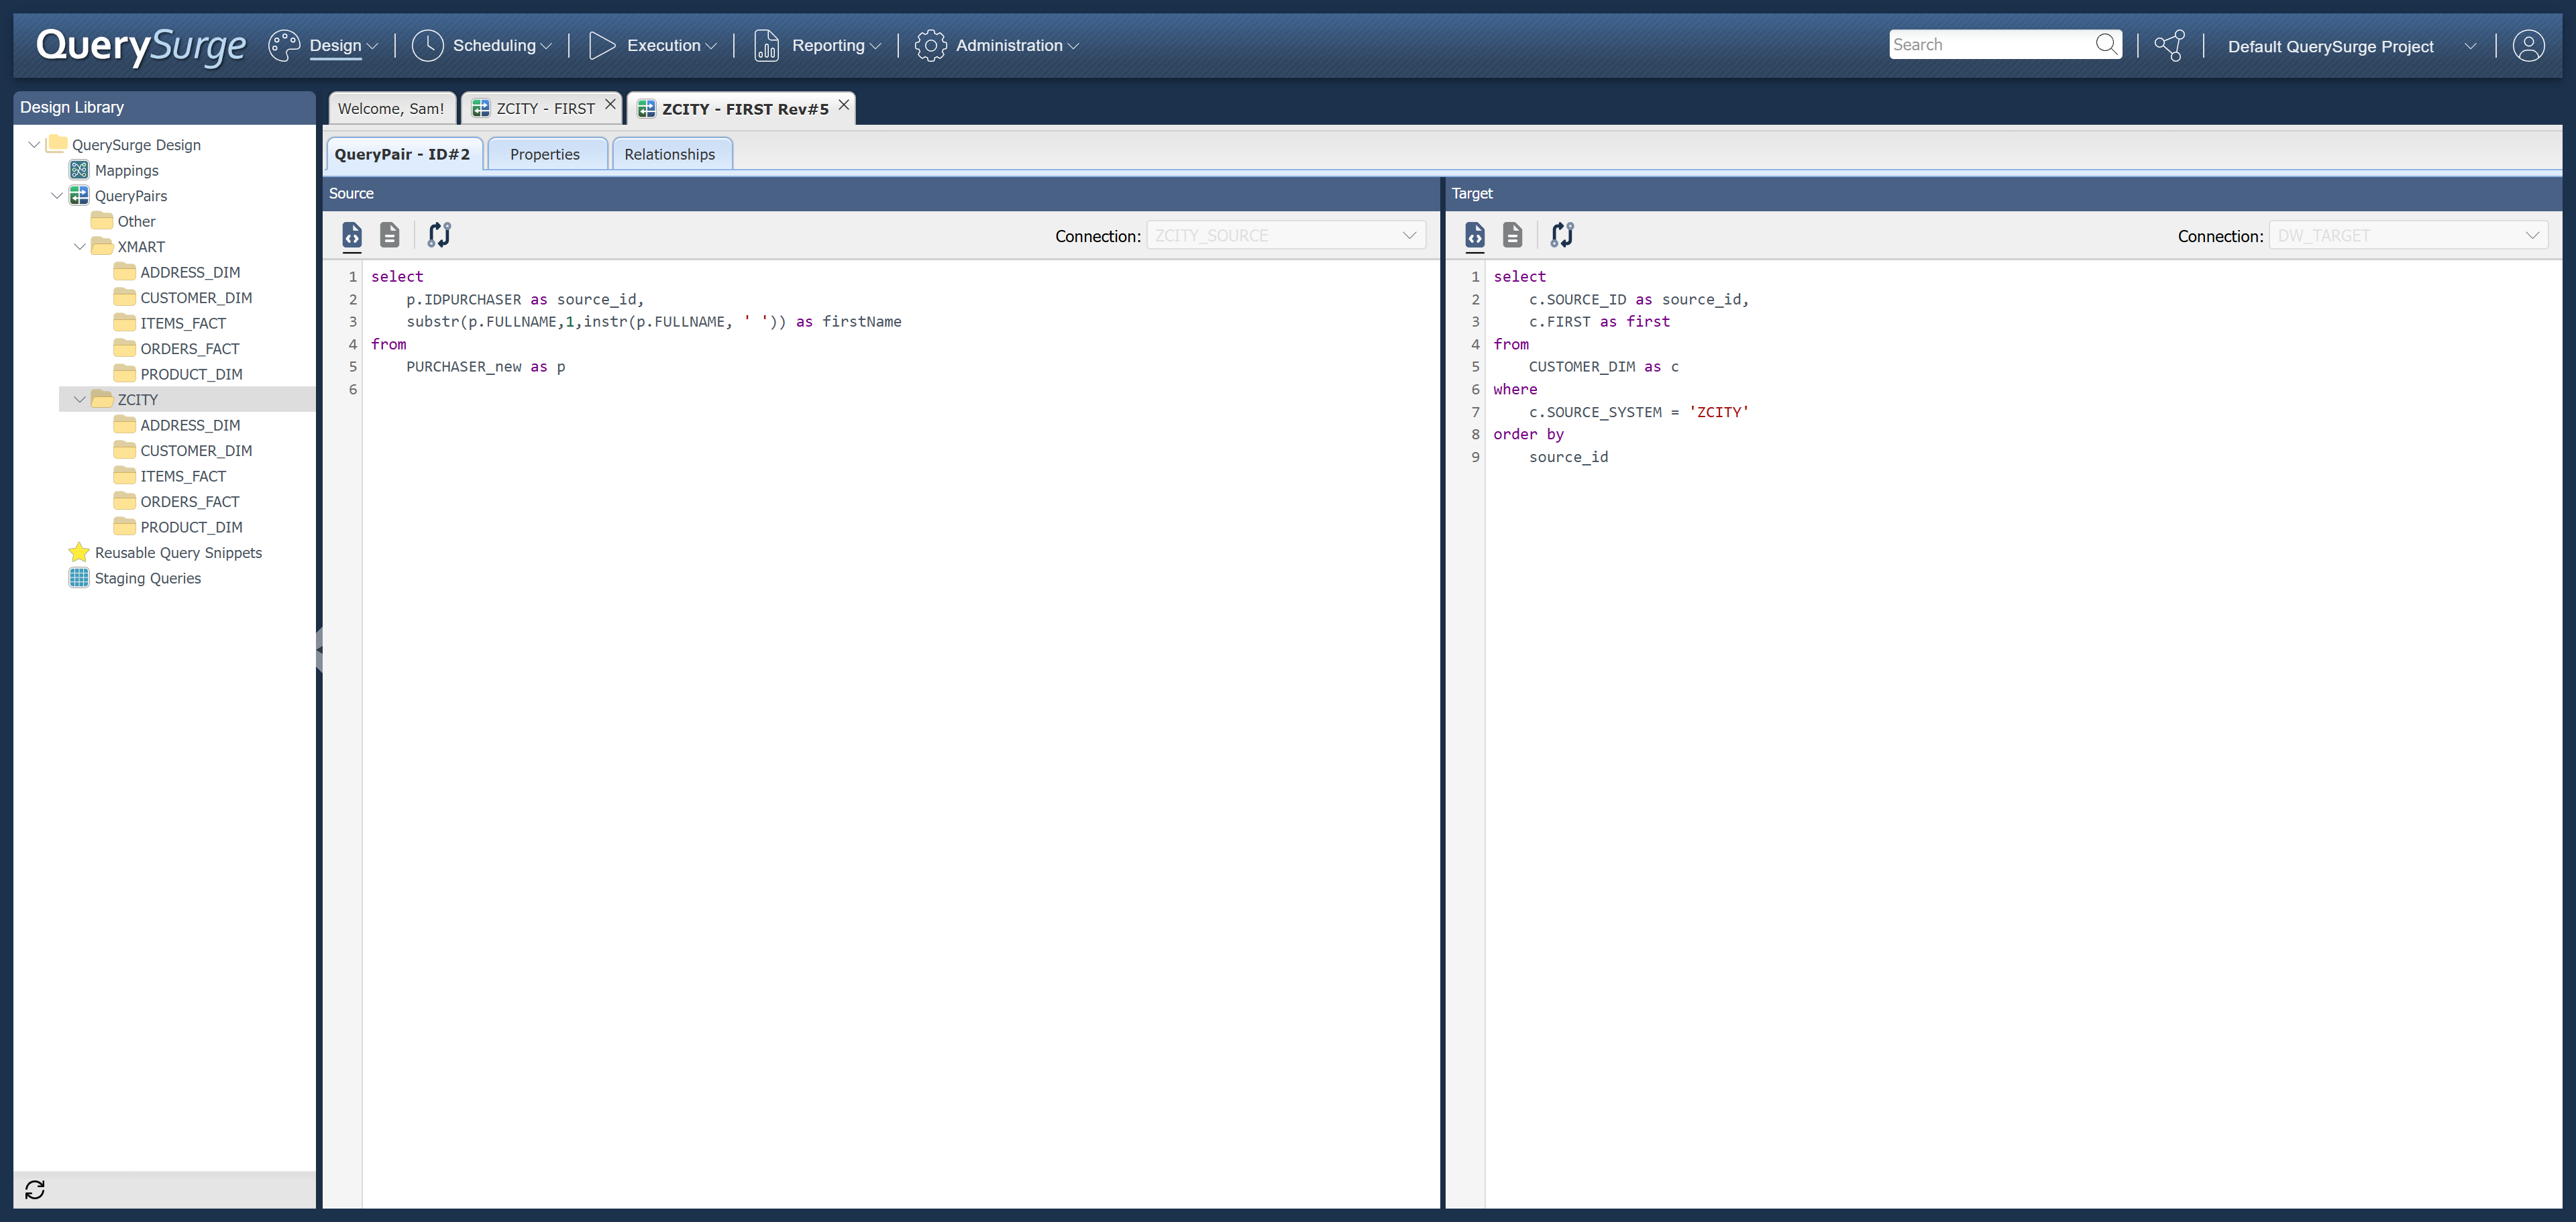The height and width of the screenshot is (1222, 2576).
Task: Collapse the XMART folder
Action: coord(80,246)
